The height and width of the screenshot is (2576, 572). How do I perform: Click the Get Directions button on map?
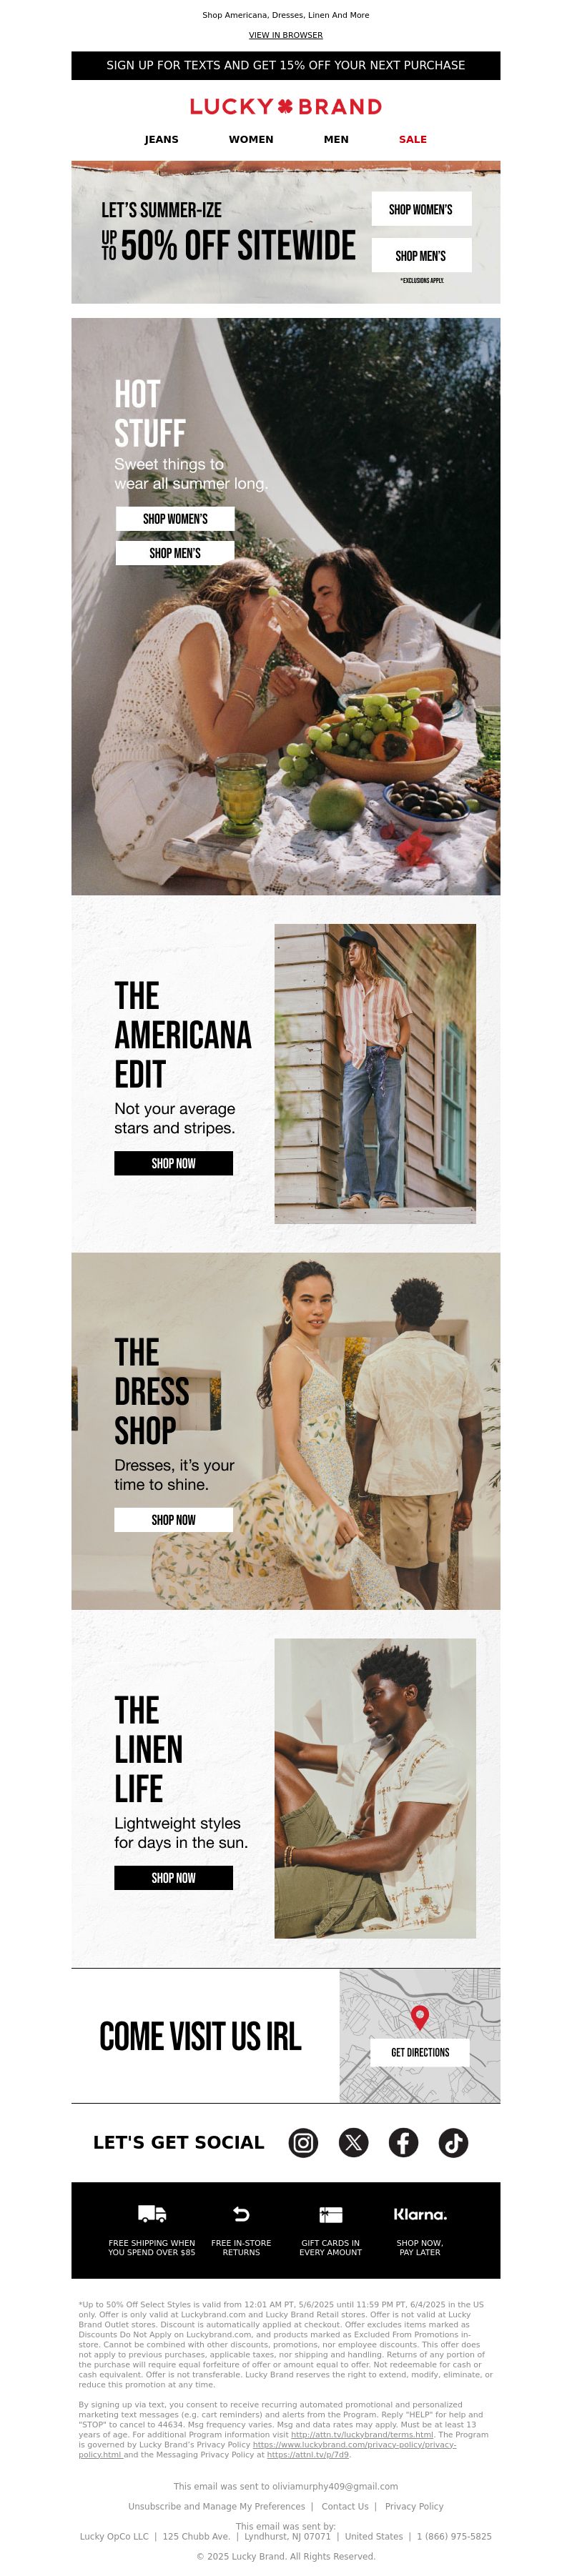pyautogui.click(x=420, y=2052)
